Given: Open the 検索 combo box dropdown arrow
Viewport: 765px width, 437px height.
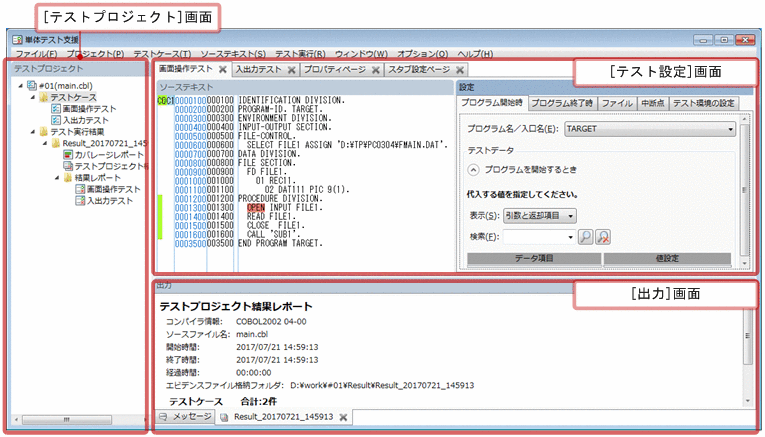Looking at the screenshot, I should [x=570, y=237].
